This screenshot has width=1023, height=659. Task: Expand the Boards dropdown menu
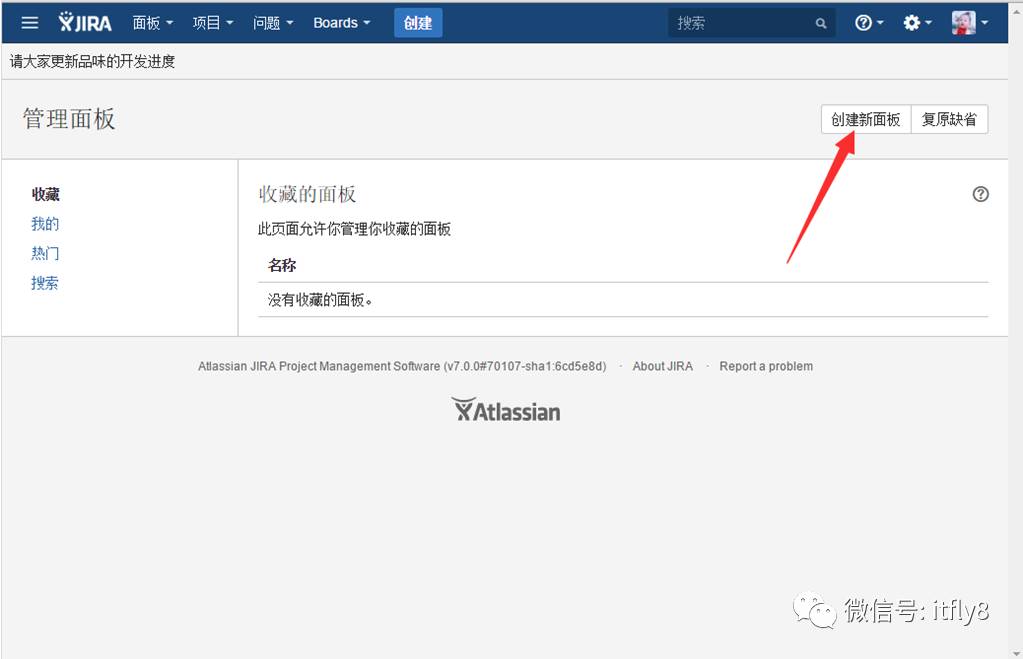tap(341, 23)
